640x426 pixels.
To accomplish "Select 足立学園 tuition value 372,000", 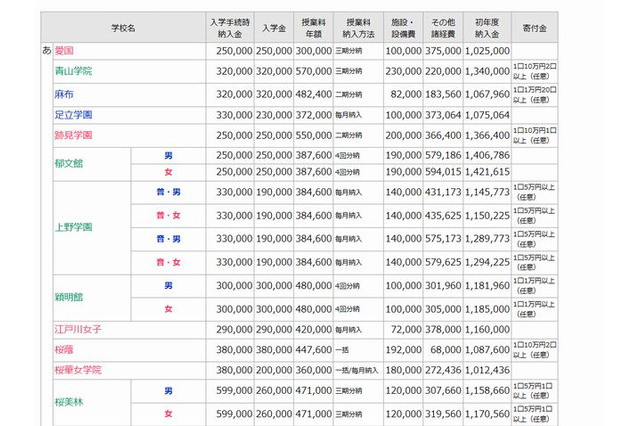I will click(313, 115).
